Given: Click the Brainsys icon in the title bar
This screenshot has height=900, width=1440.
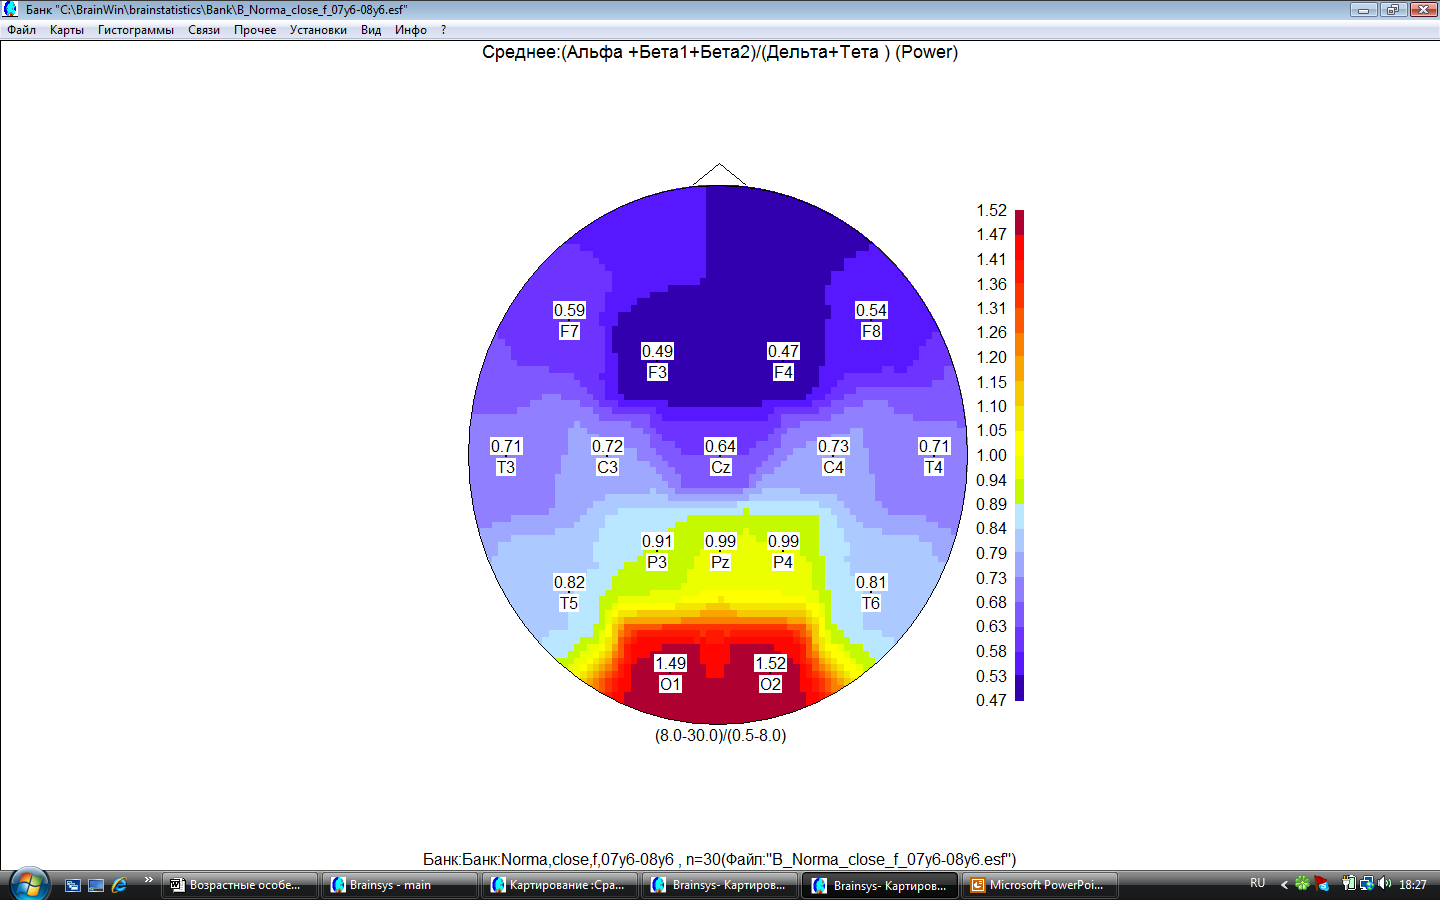Looking at the screenshot, I should coord(10,9).
